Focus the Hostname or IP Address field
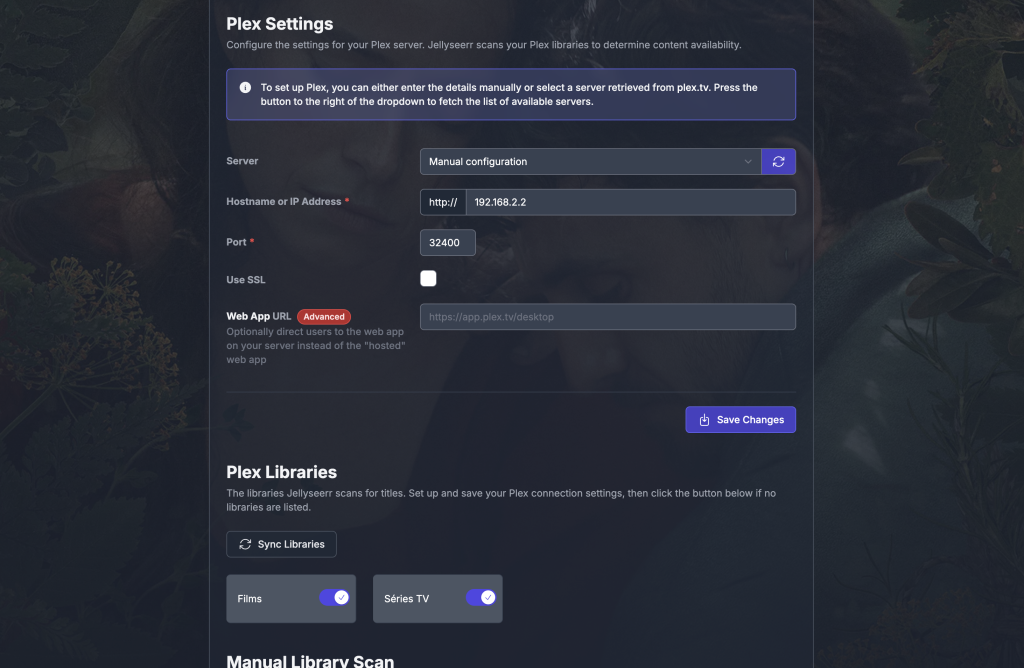This screenshot has width=1024, height=668. 630,202
